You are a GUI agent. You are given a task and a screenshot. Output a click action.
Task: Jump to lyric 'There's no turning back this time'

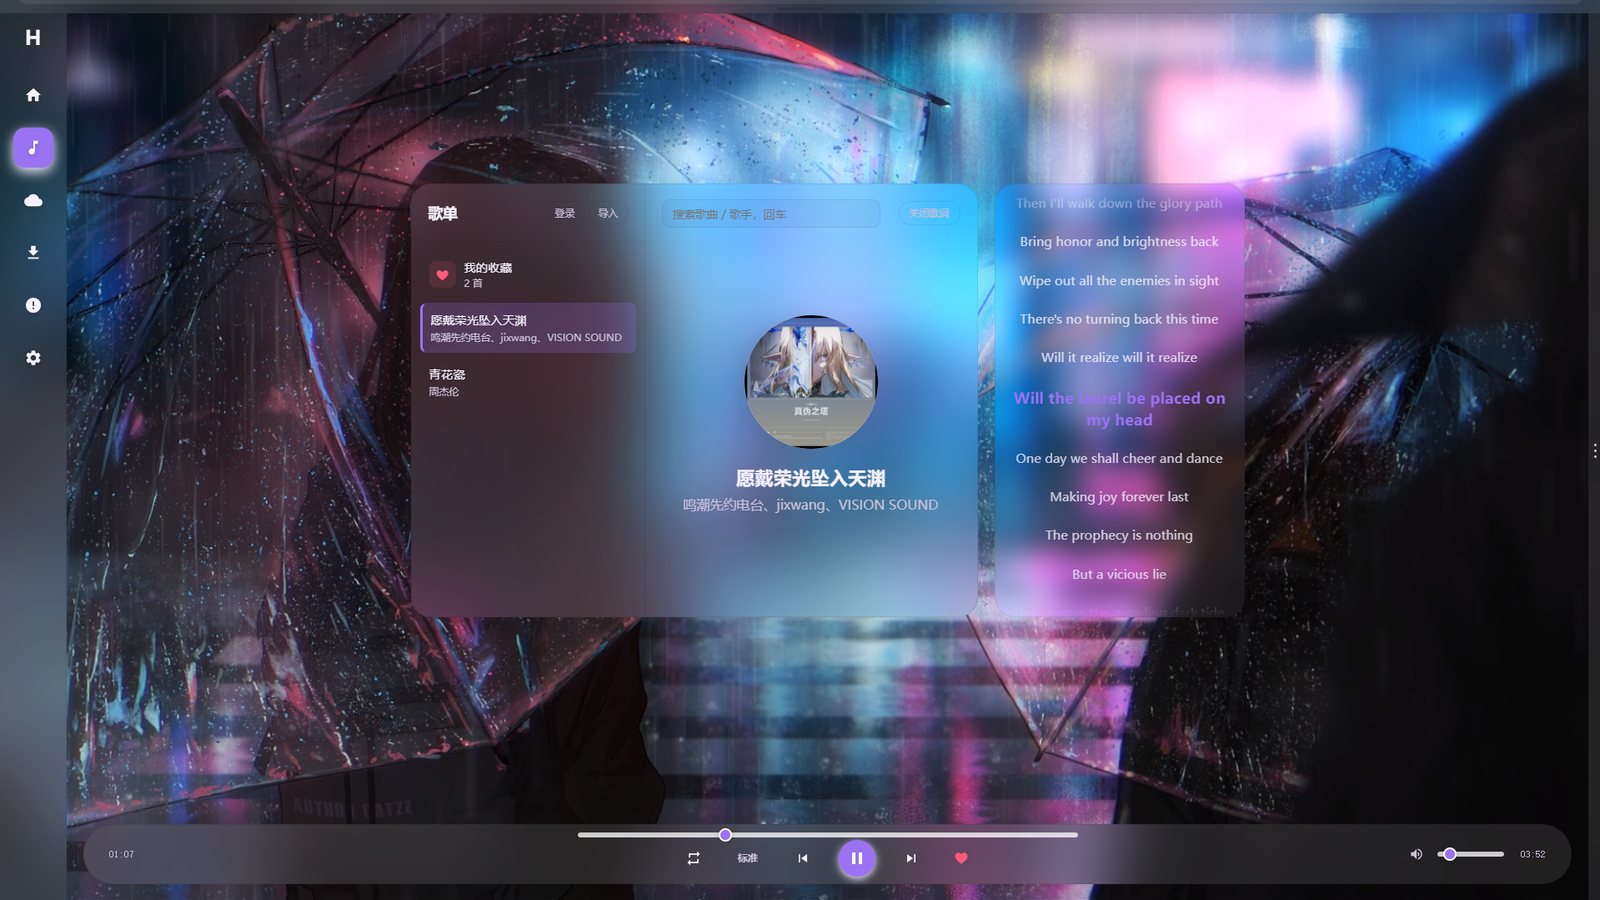(x=1119, y=320)
